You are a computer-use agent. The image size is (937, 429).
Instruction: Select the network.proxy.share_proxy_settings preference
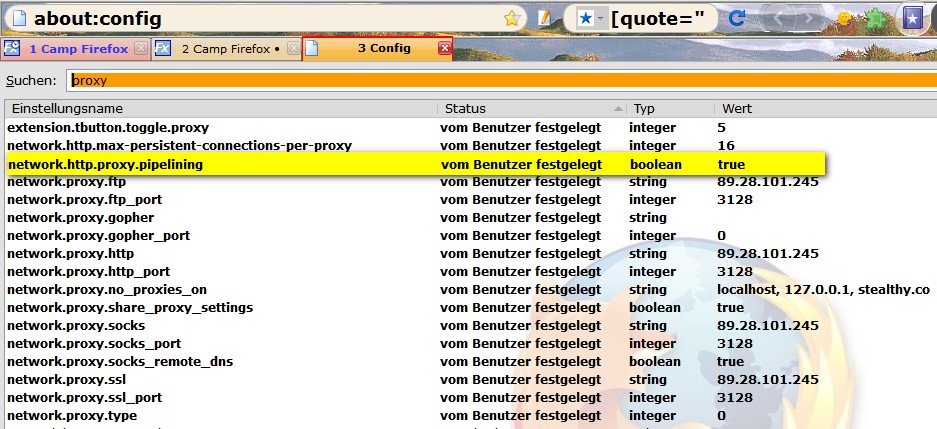(x=130, y=308)
